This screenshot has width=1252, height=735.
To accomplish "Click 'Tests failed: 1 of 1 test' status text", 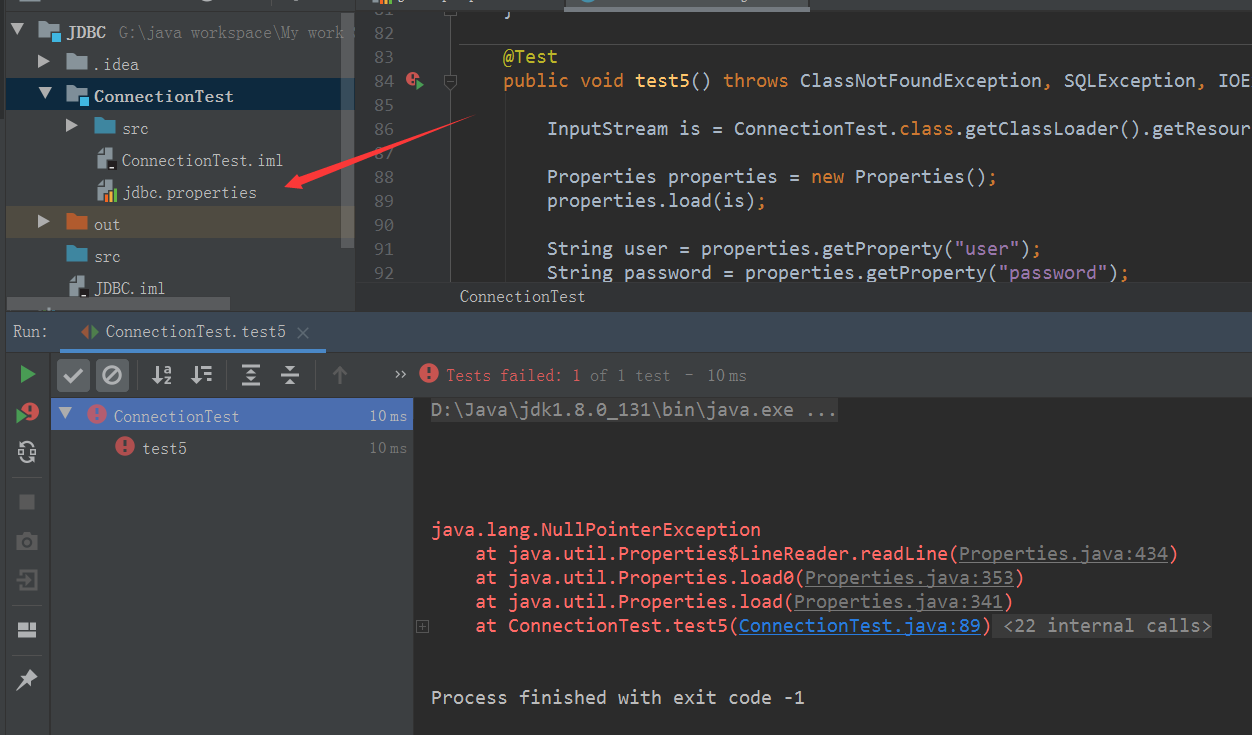I will point(558,376).
